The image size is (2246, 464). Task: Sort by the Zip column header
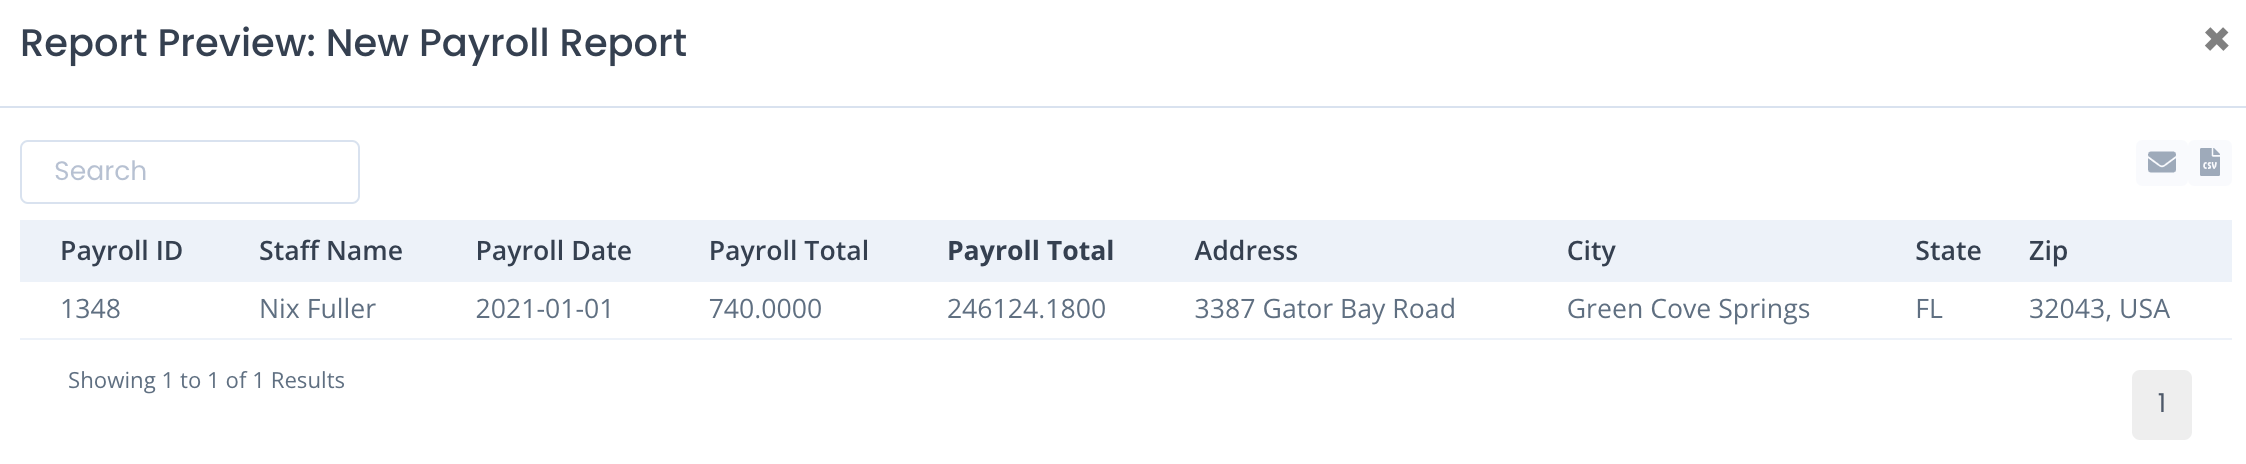[x=2047, y=251]
